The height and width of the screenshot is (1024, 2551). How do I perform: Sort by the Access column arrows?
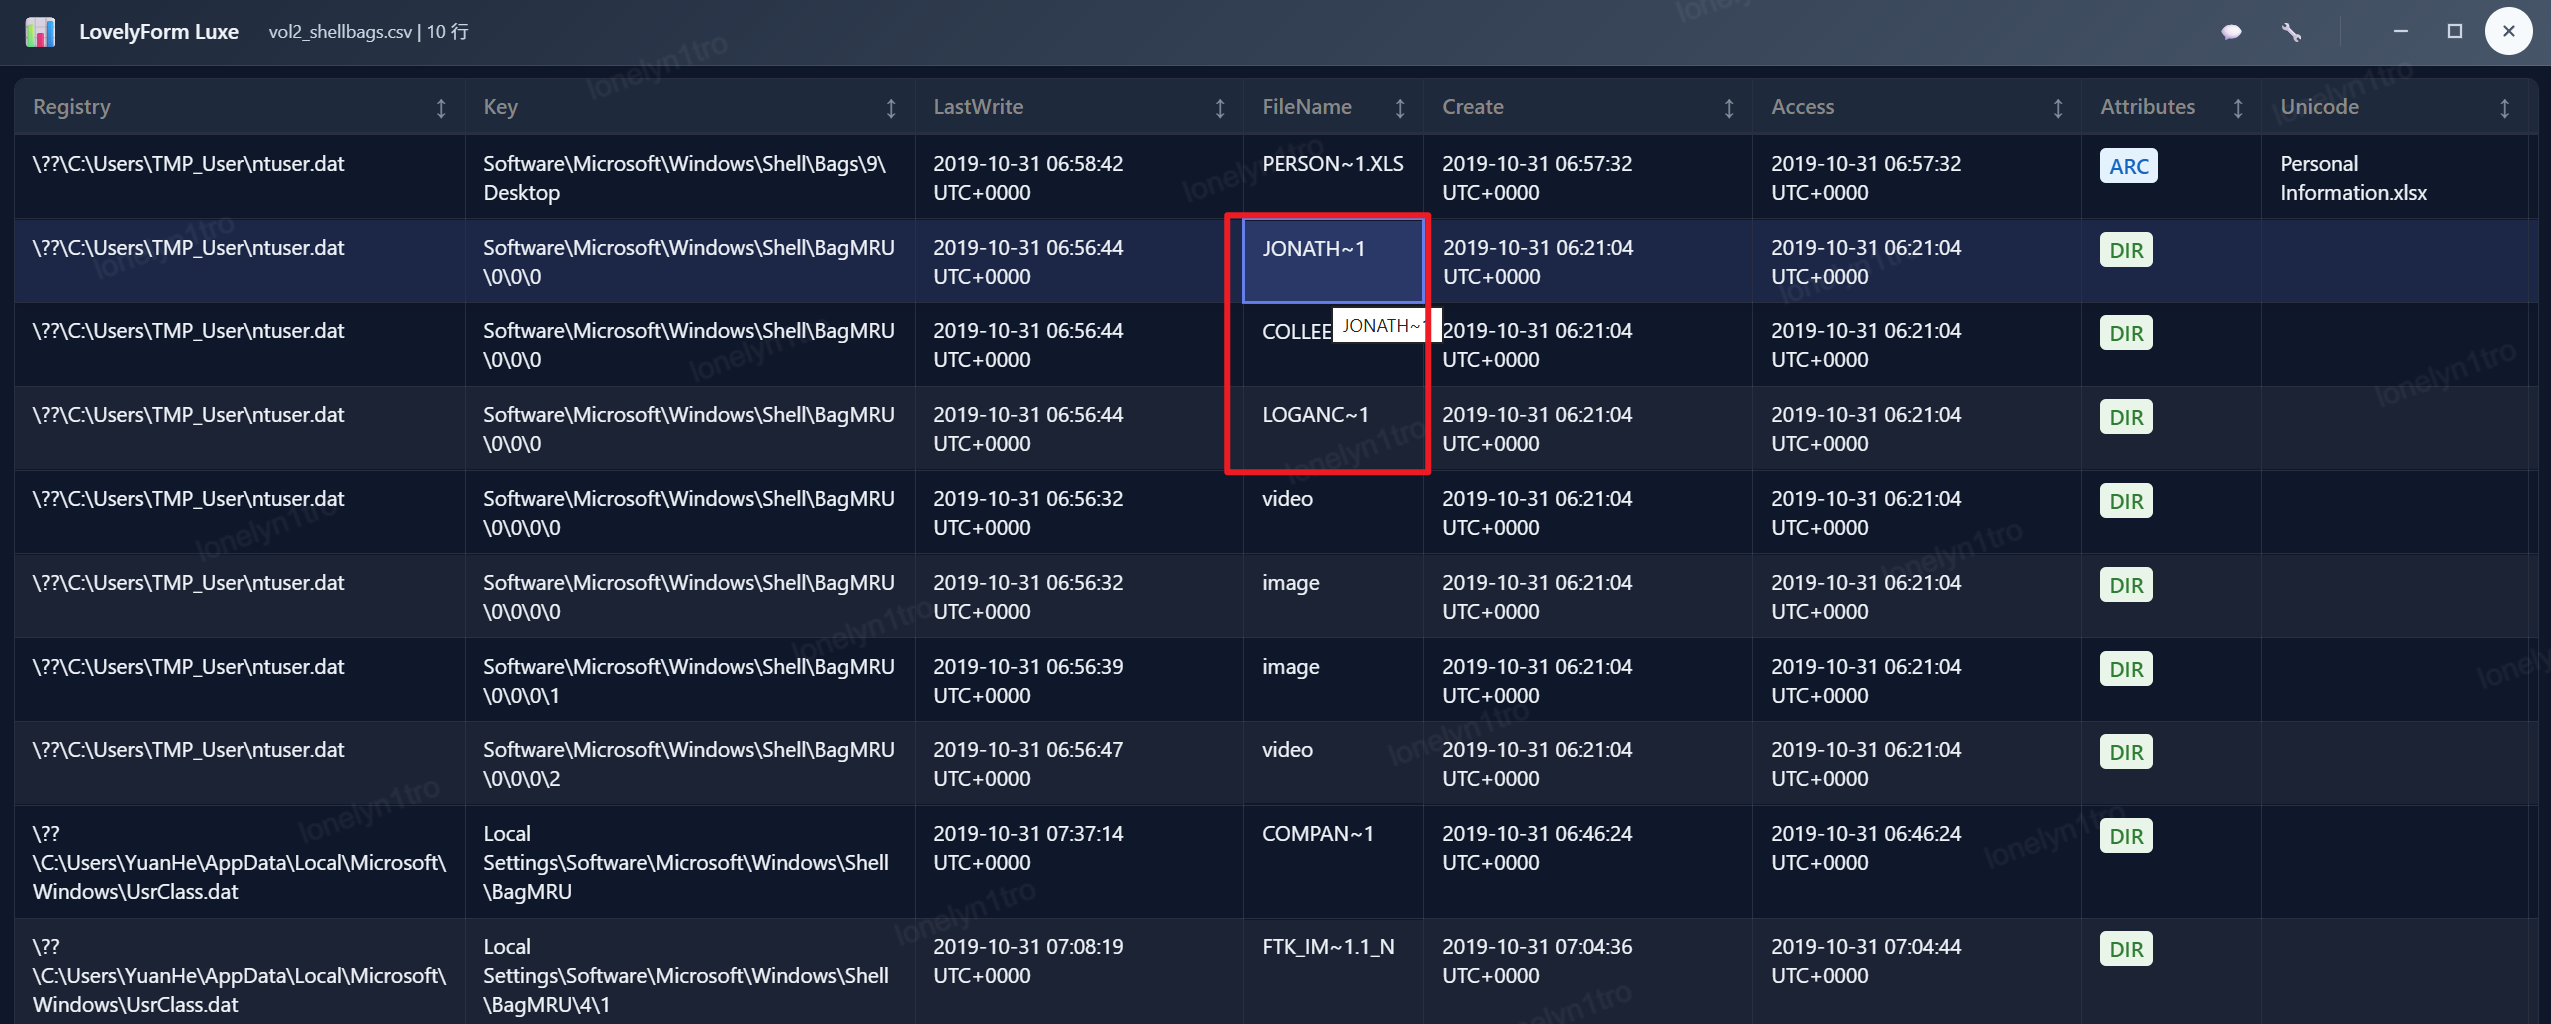point(2058,108)
